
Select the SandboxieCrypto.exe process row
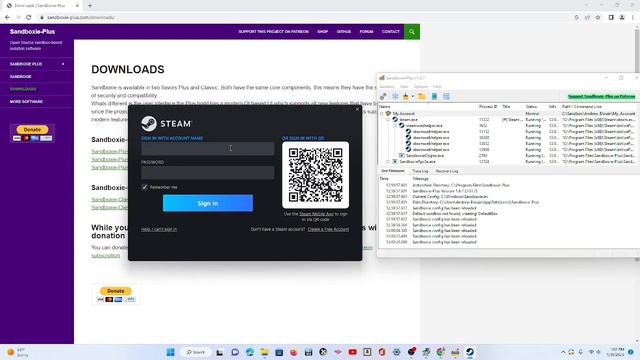pyautogui.click(x=508, y=156)
